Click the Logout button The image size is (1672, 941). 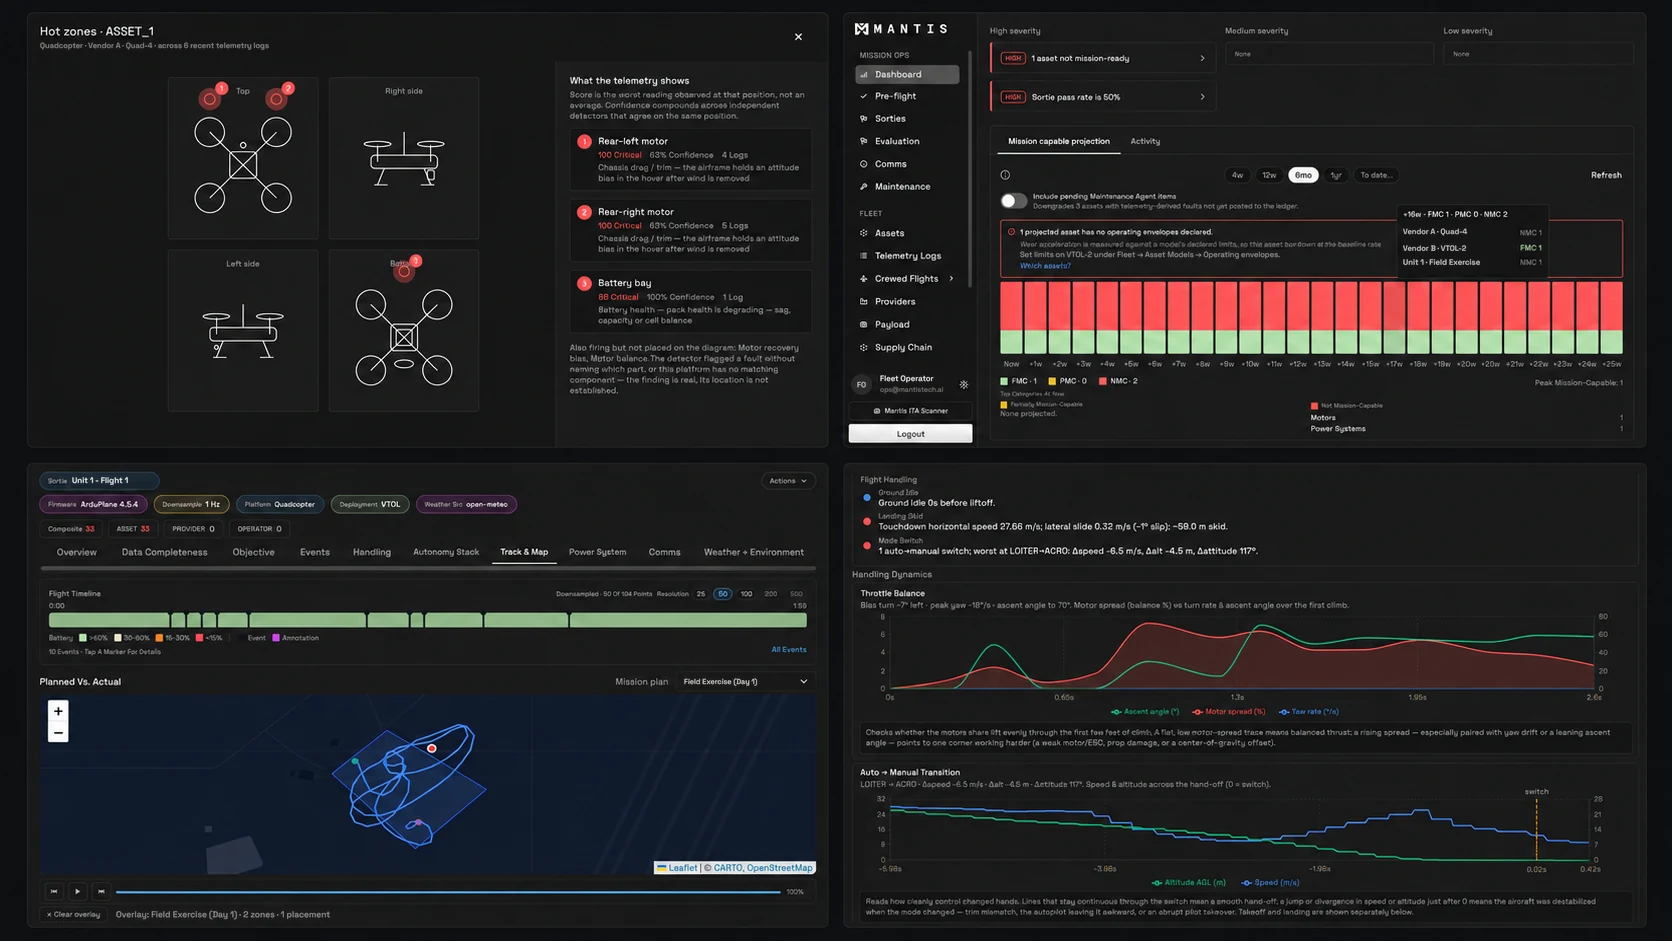coord(910,434)
